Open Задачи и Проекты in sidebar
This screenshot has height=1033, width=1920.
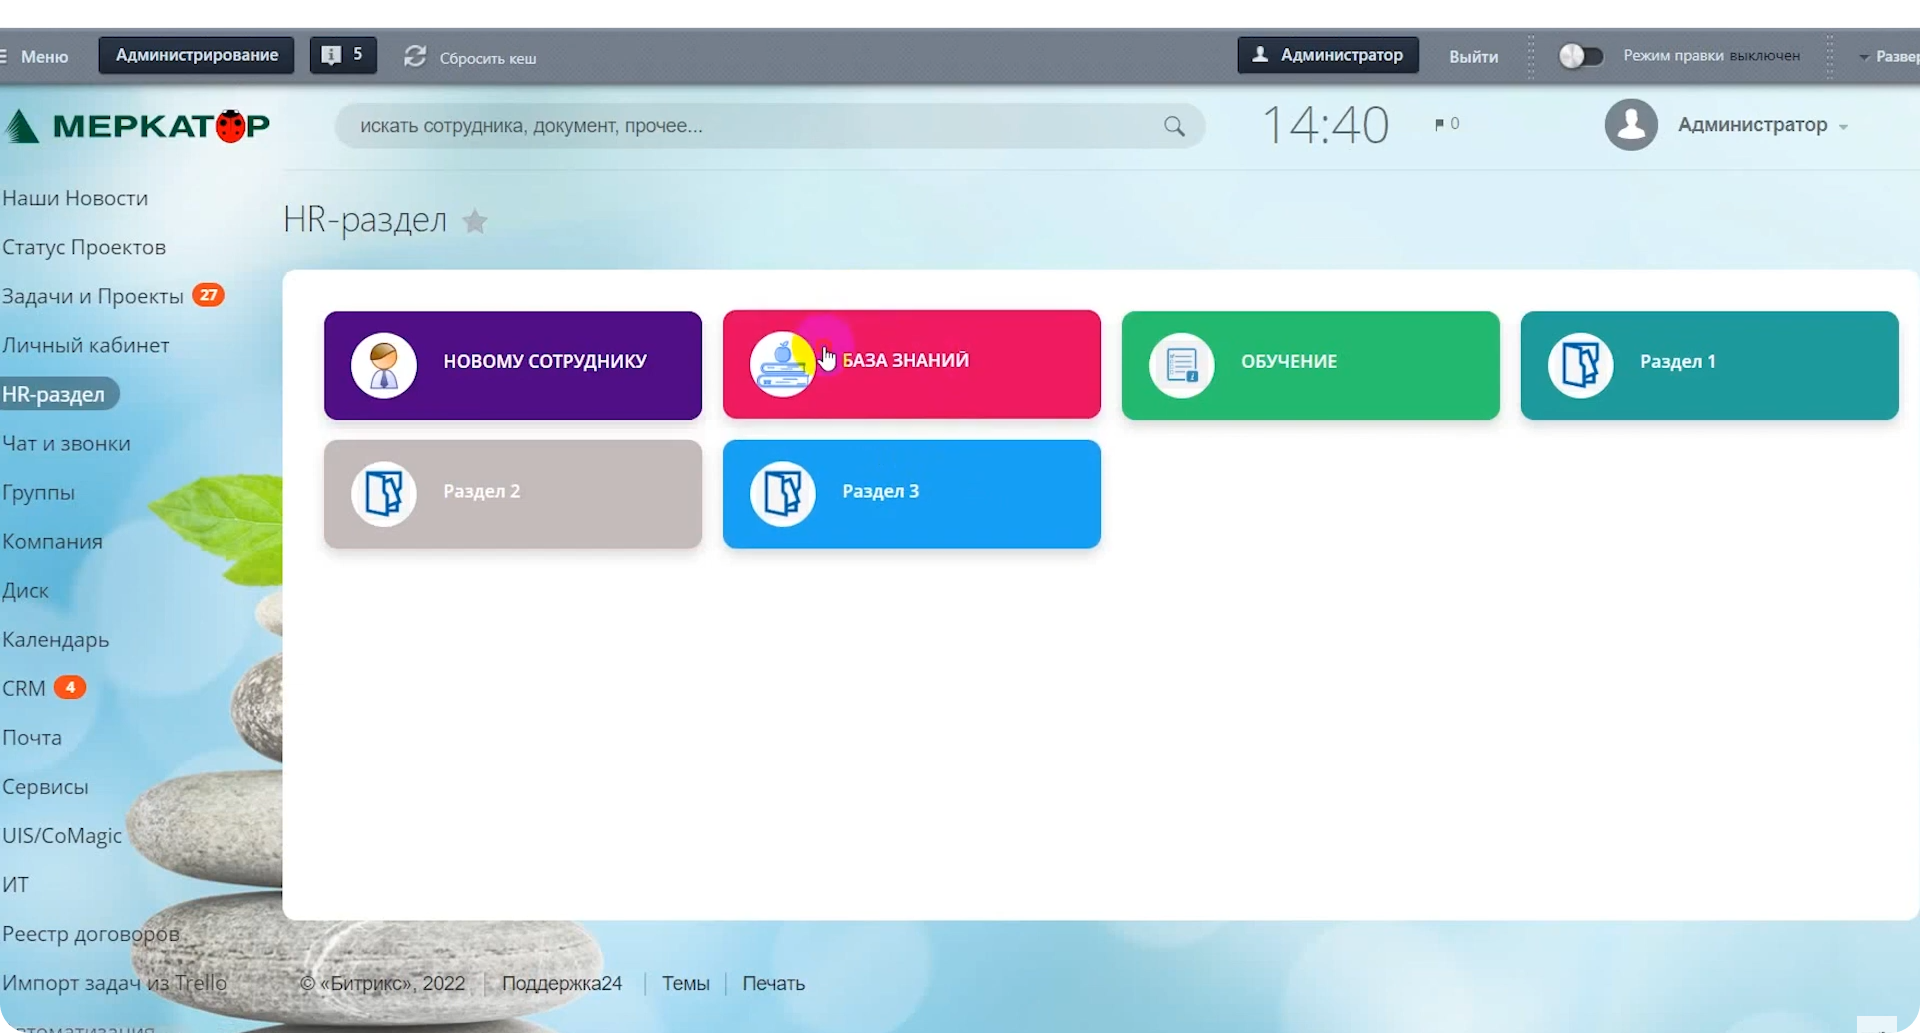[93, 296]
